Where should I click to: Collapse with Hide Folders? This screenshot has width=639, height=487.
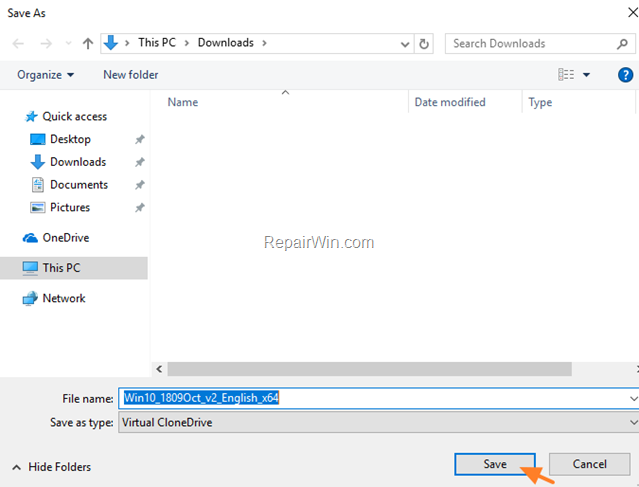[51, 467]
